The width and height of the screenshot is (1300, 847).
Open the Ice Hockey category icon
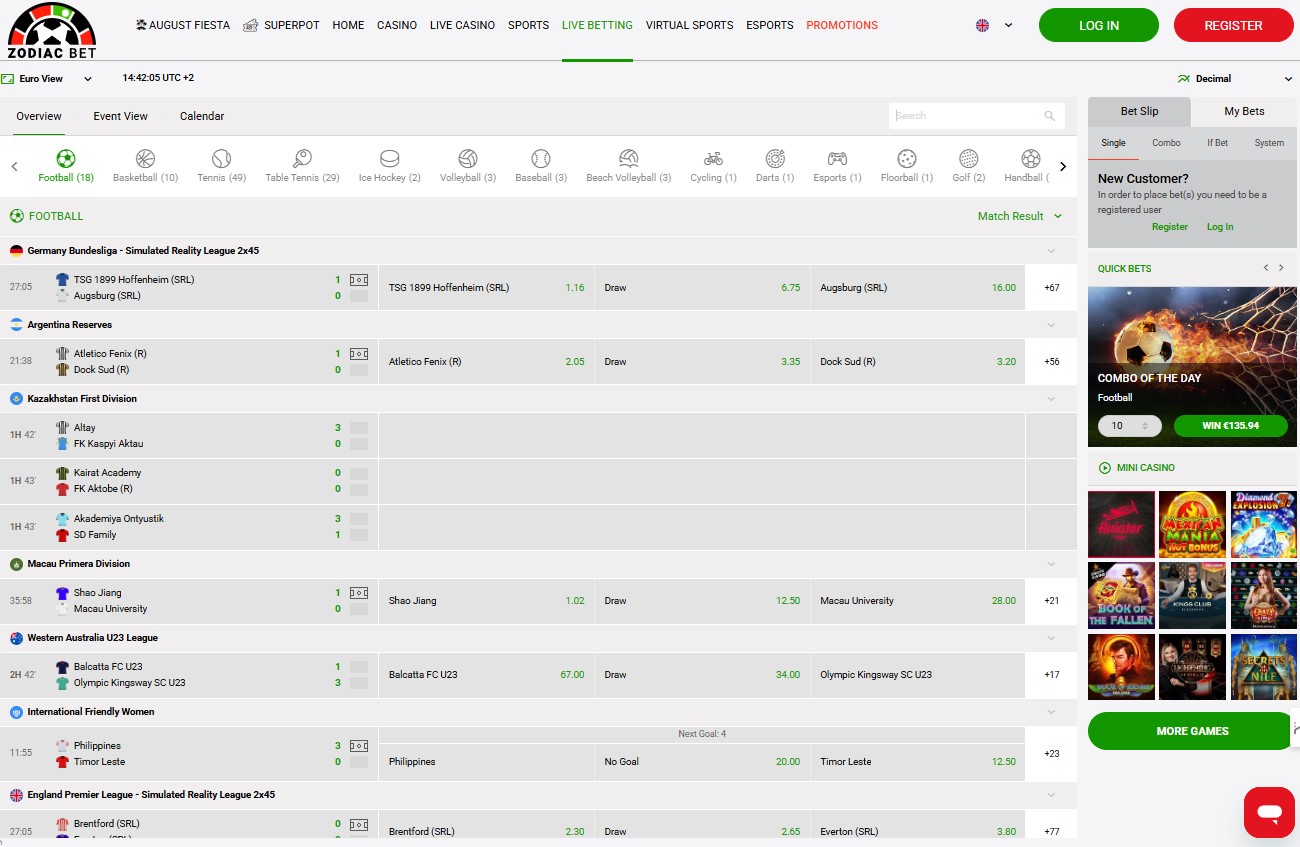[x=389, y=159]
